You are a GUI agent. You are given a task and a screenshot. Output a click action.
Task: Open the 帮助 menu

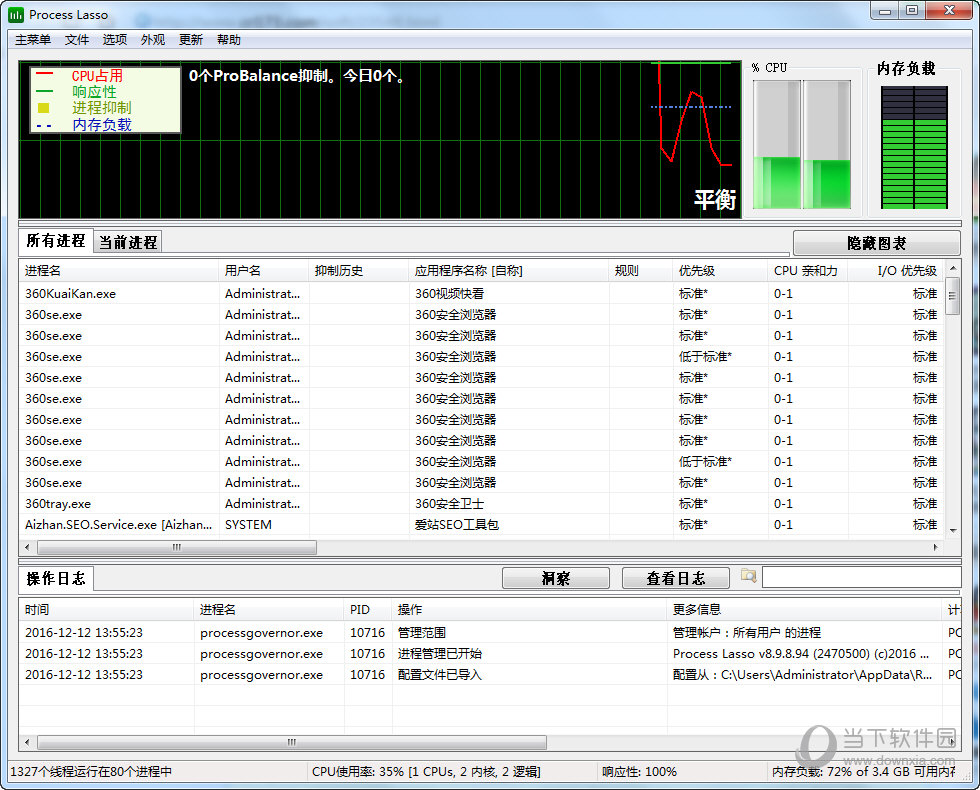coord(229,40)
